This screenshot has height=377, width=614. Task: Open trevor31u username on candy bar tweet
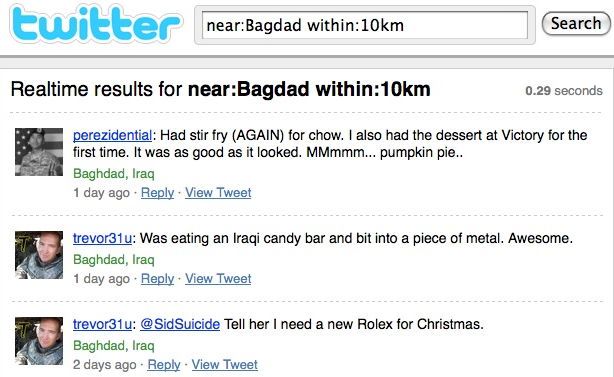(102, 238)
